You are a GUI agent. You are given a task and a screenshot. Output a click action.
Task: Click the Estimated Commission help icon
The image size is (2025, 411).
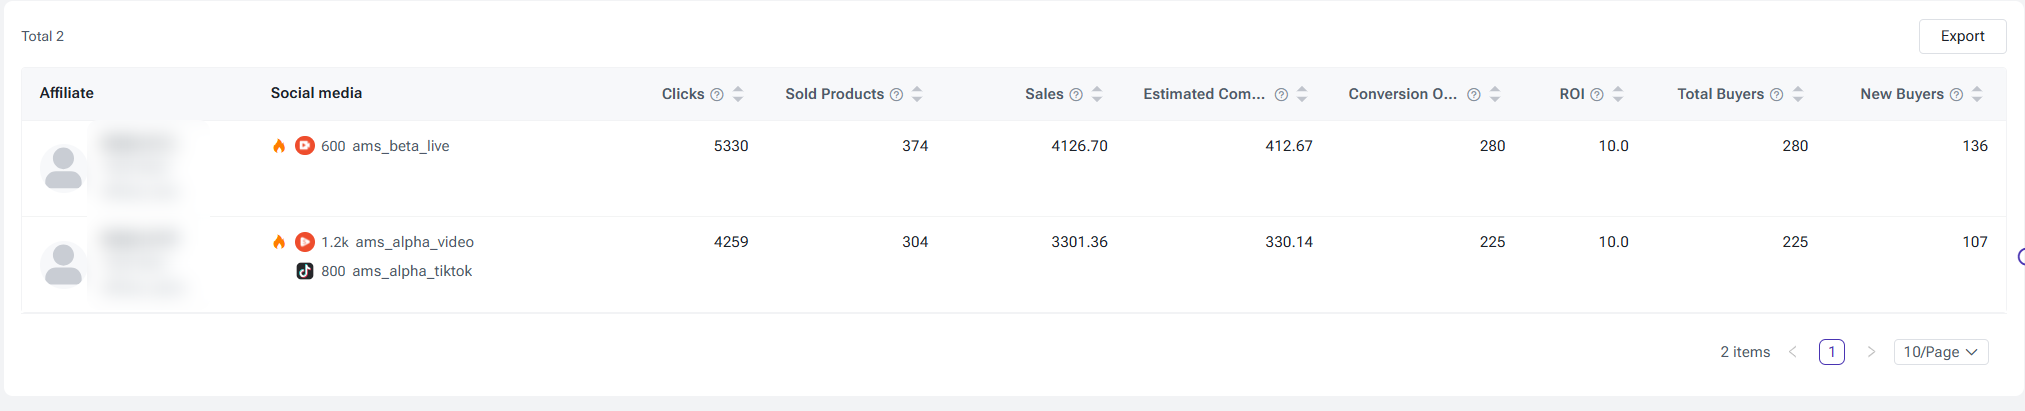pyautogui.click(x=1281, y=95)
